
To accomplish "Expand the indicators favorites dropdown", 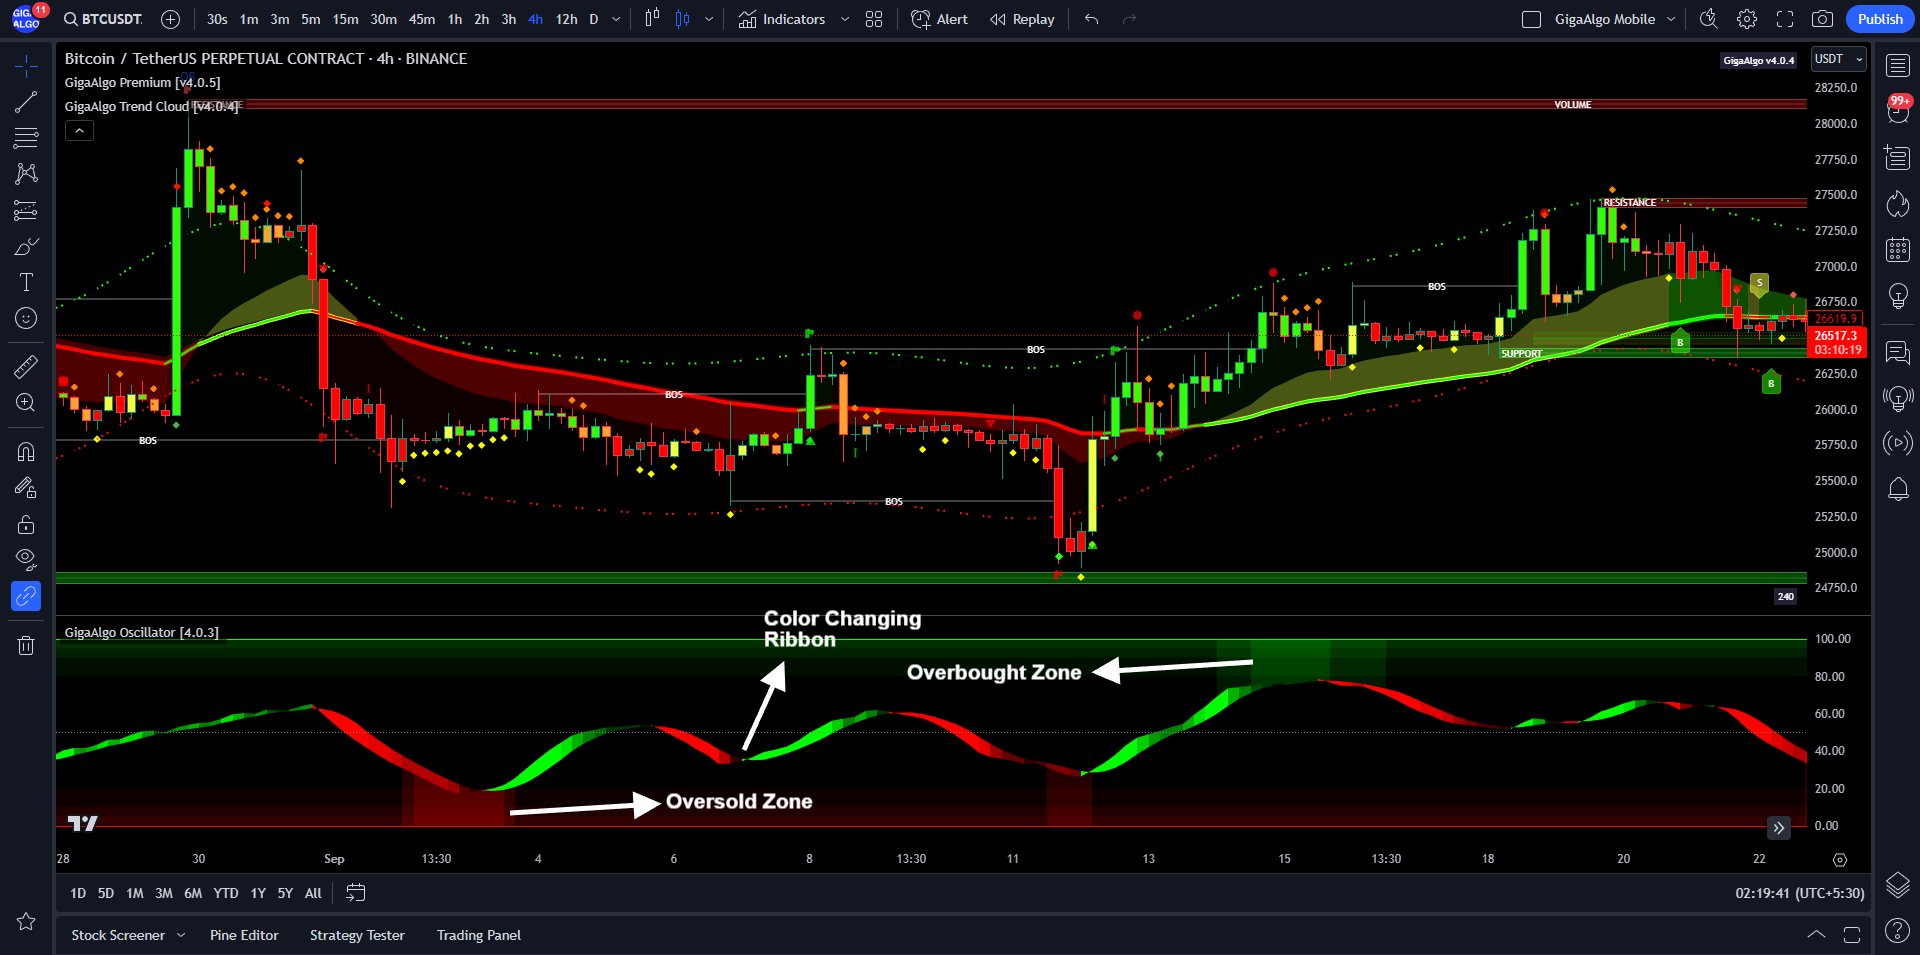I will click(845, 19).
